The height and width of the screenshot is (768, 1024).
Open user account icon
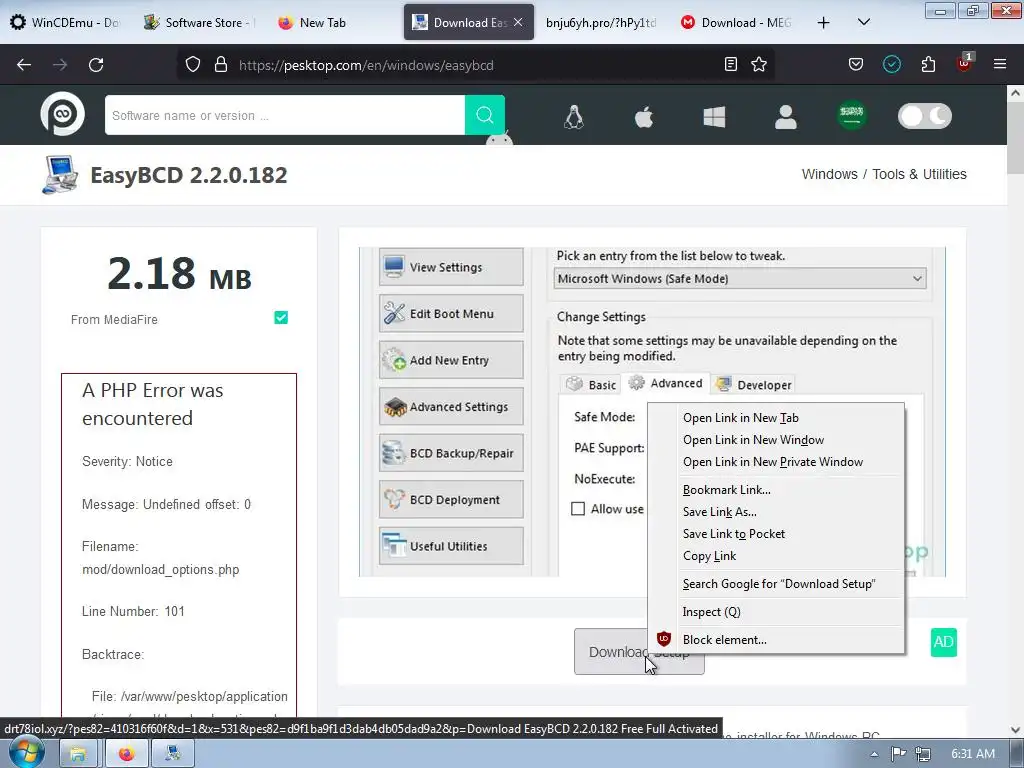pyautogui.click(x=786, y=117)
